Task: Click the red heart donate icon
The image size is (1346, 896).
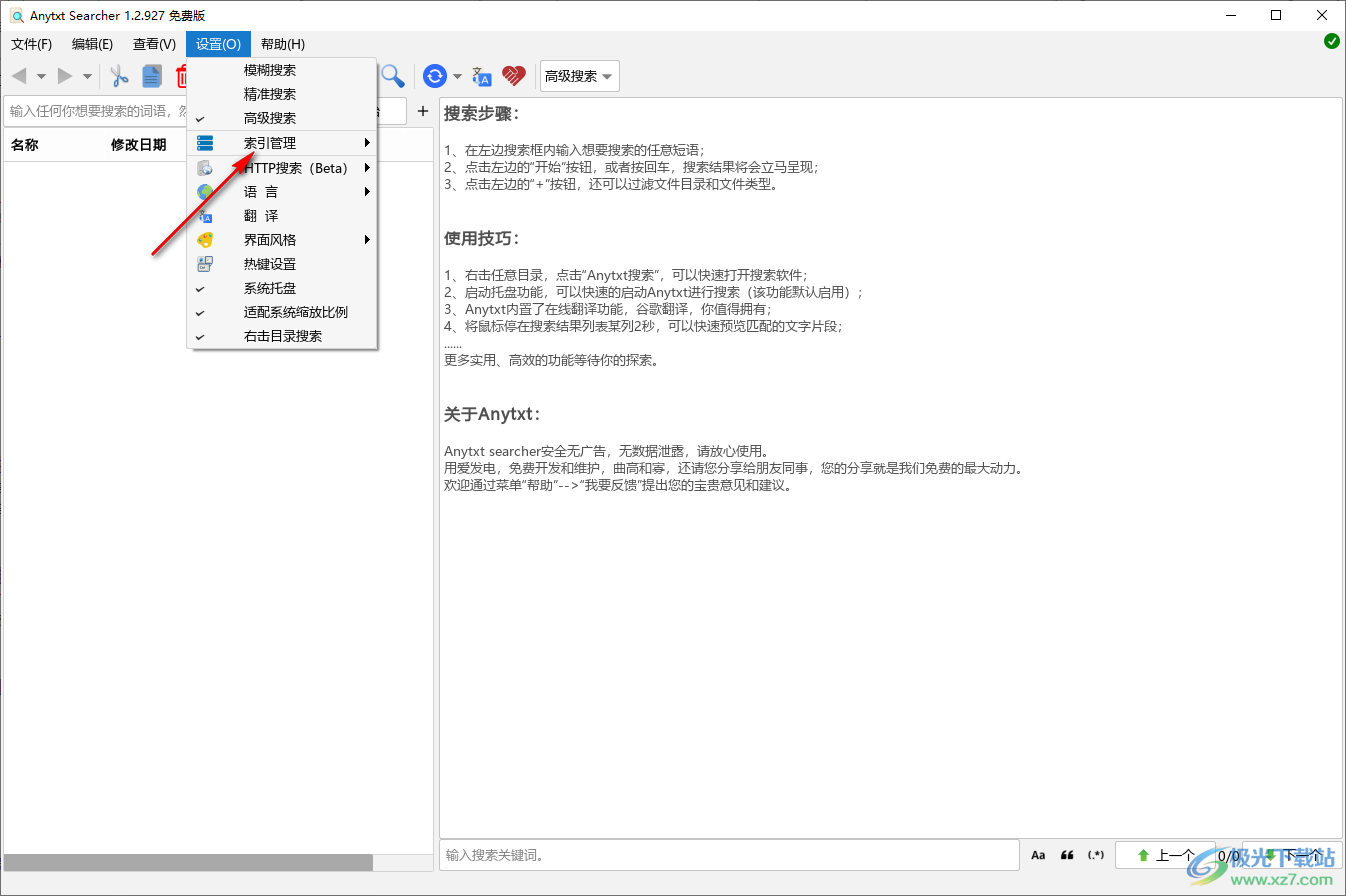Action: pos(514,76)
